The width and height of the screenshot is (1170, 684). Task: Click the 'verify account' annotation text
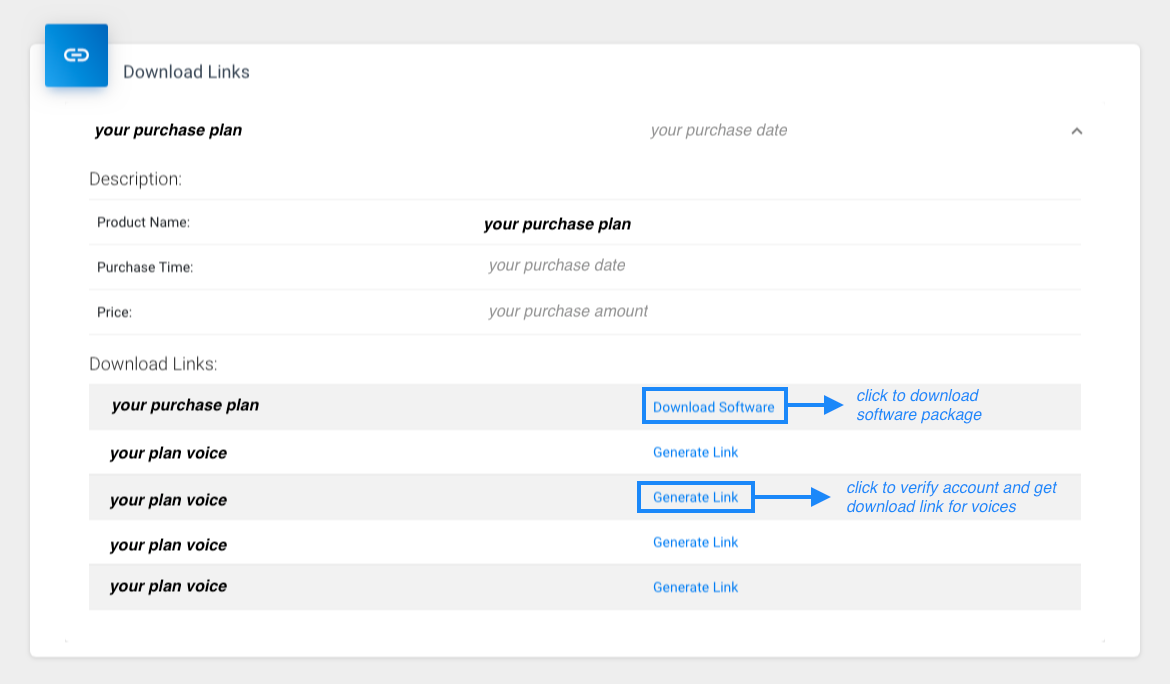pyautogui.click(x=950, y=497)
